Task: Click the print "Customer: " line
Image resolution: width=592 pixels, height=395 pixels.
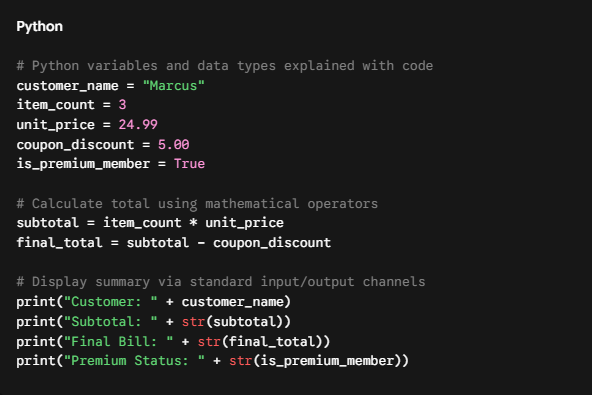Action: pyautogui.click(x=154, y=302)
